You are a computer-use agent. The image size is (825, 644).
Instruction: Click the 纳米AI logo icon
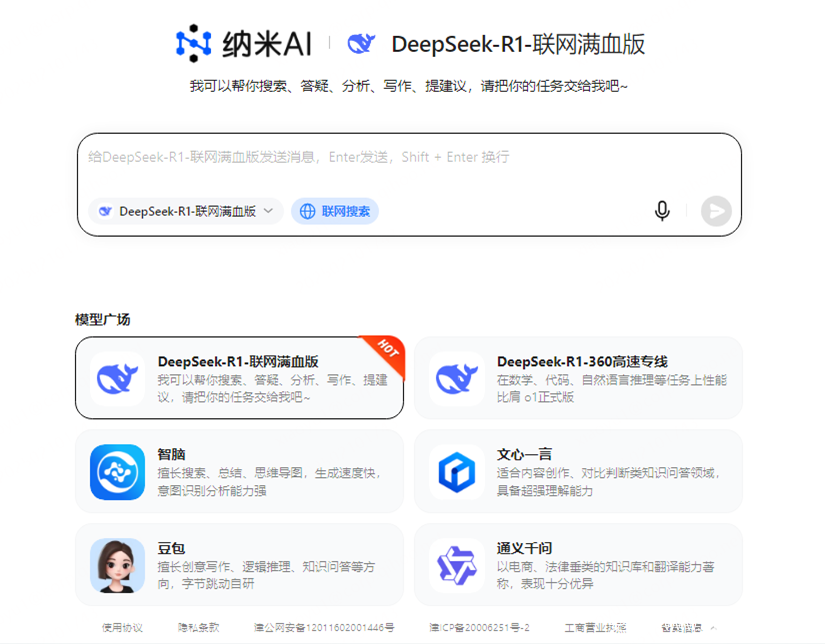(194, 43)
